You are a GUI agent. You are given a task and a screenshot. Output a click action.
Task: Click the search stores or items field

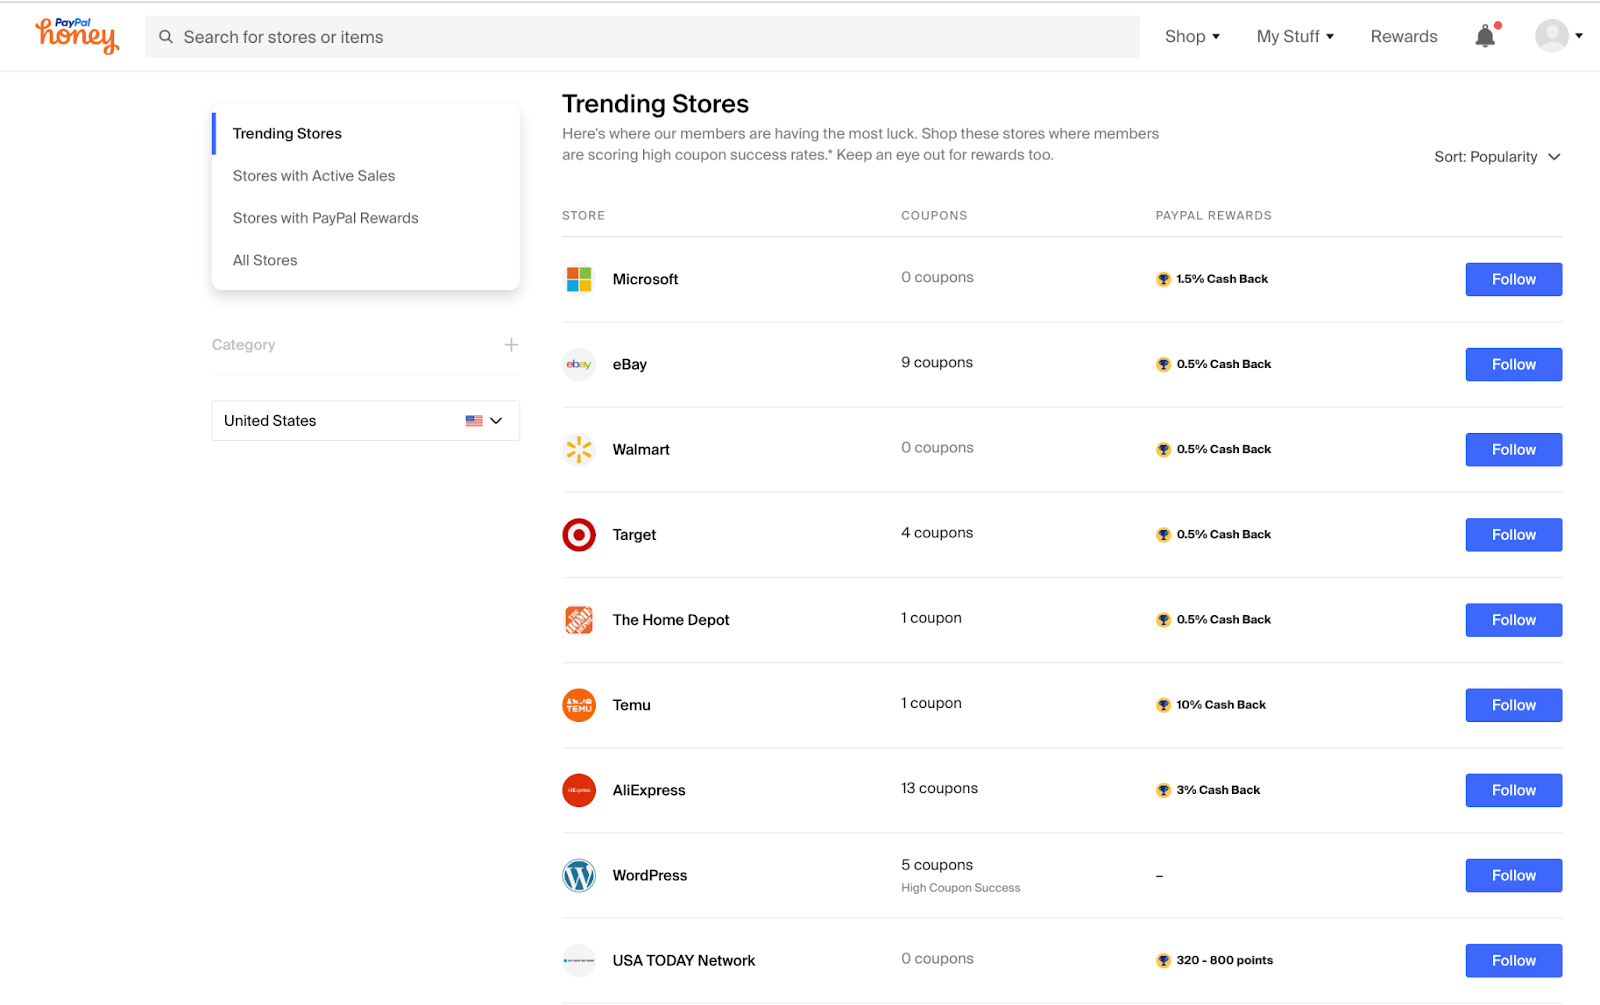coord(640,37)
